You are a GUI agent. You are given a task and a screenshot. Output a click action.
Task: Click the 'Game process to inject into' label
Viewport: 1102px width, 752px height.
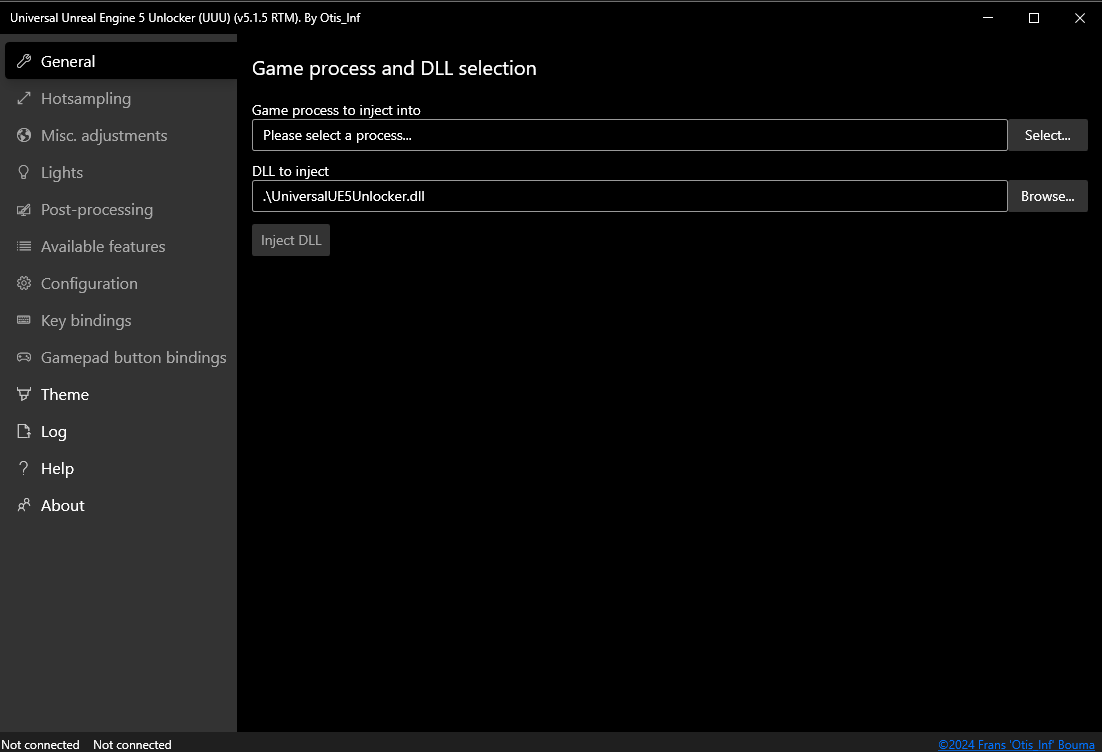click(336, 110)
